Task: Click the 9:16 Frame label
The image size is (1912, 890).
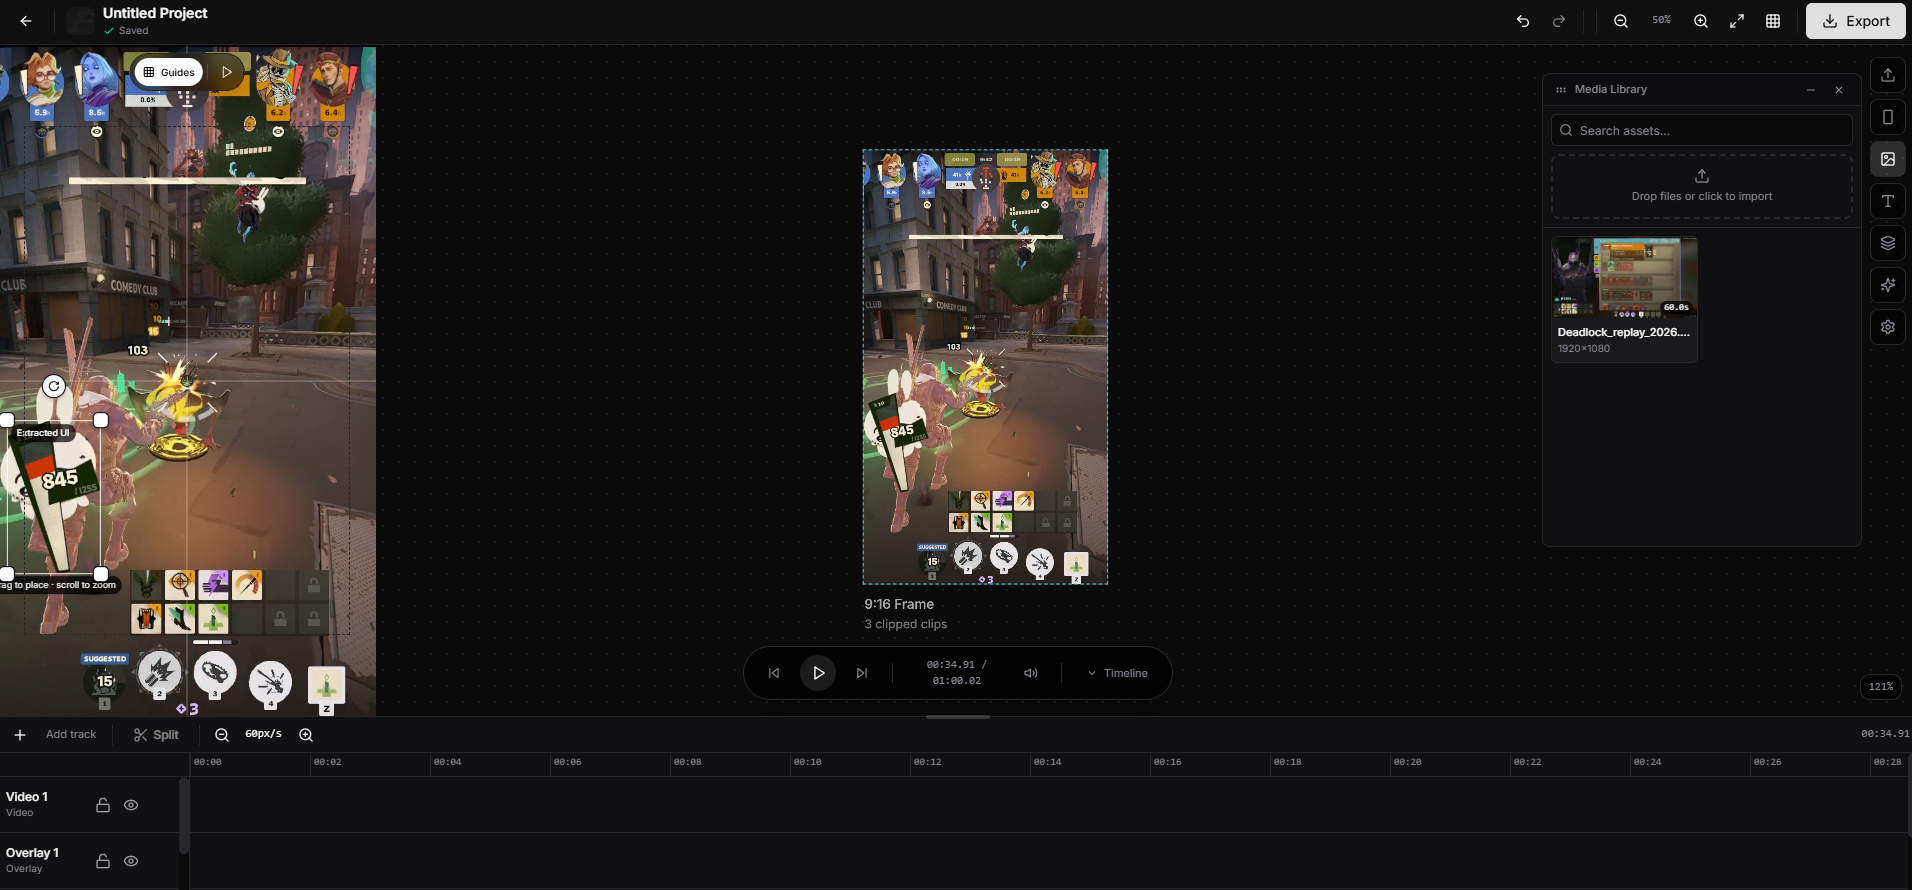Action: coord(899,604)
